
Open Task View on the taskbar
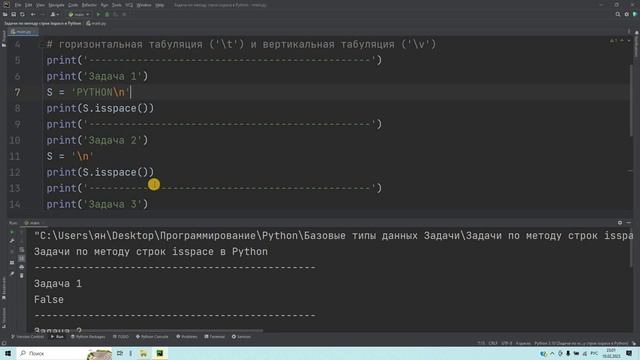pos(120,353)
